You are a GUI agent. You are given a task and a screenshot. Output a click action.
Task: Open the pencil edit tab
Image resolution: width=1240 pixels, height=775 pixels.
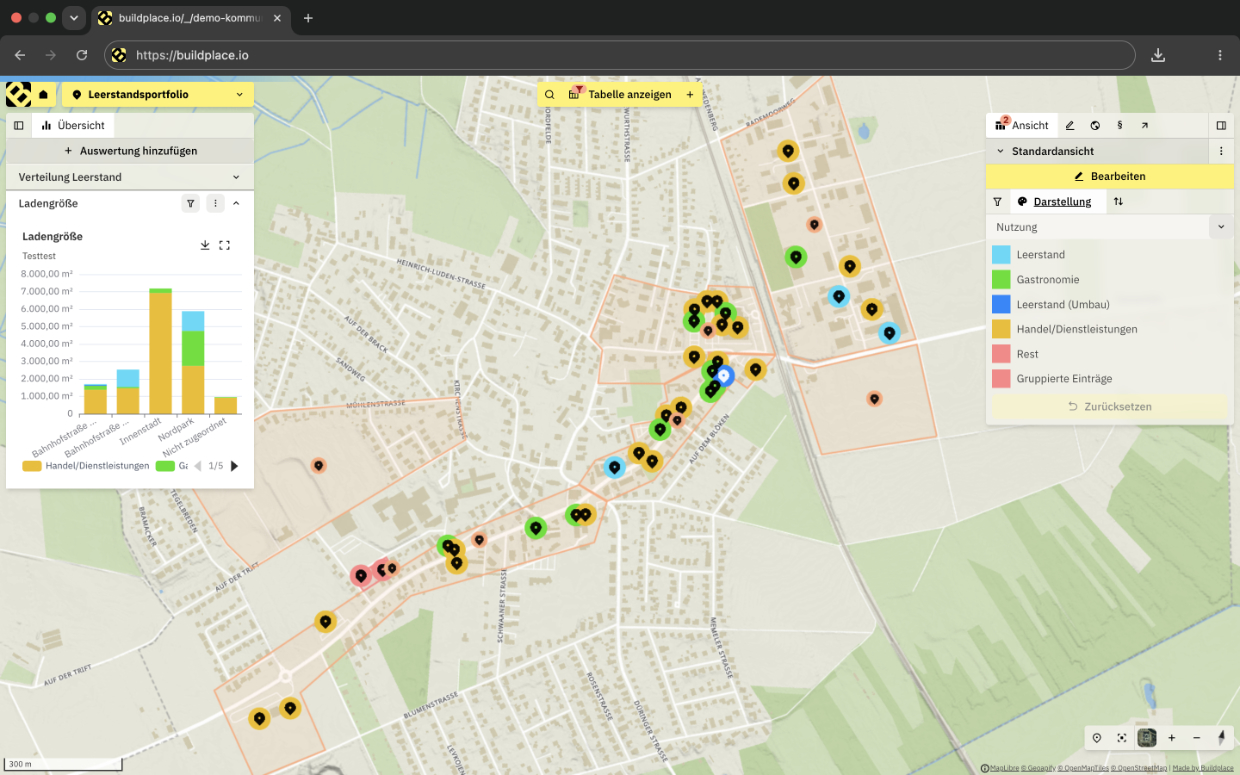click(x=1070, y=126)
